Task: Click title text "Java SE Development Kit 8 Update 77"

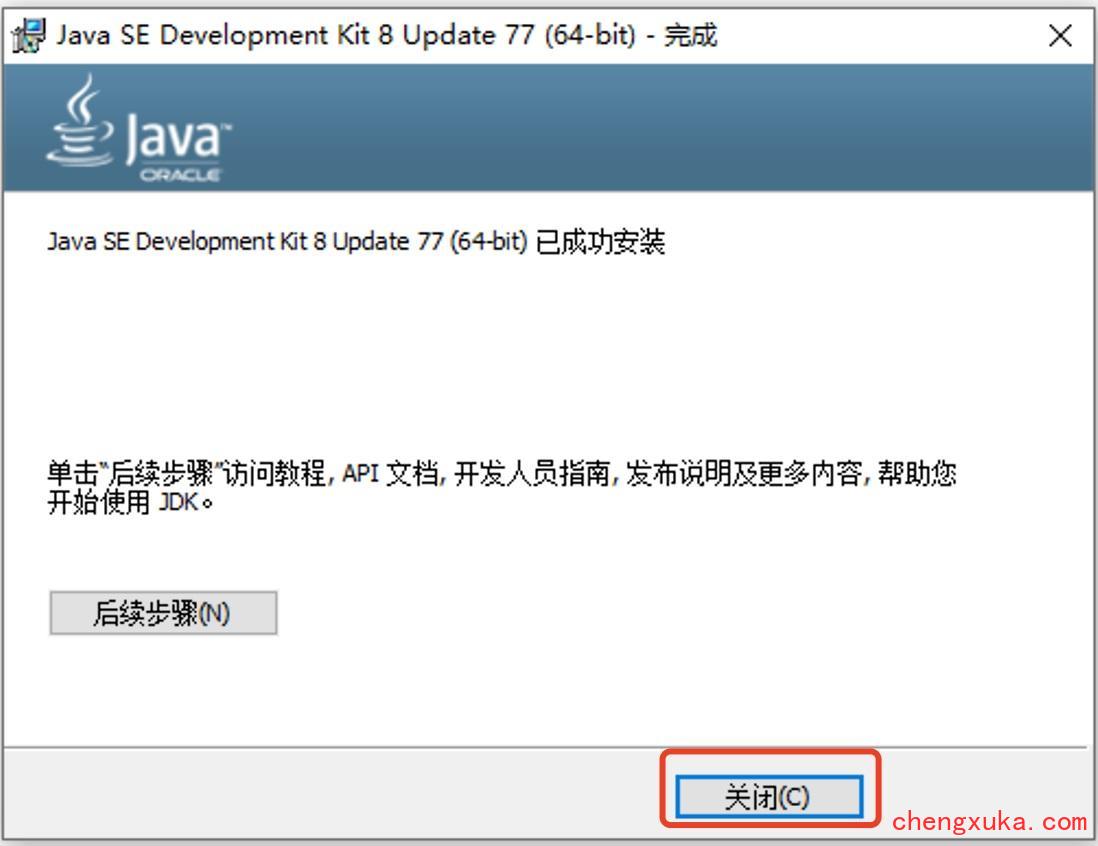Action: 296,35
